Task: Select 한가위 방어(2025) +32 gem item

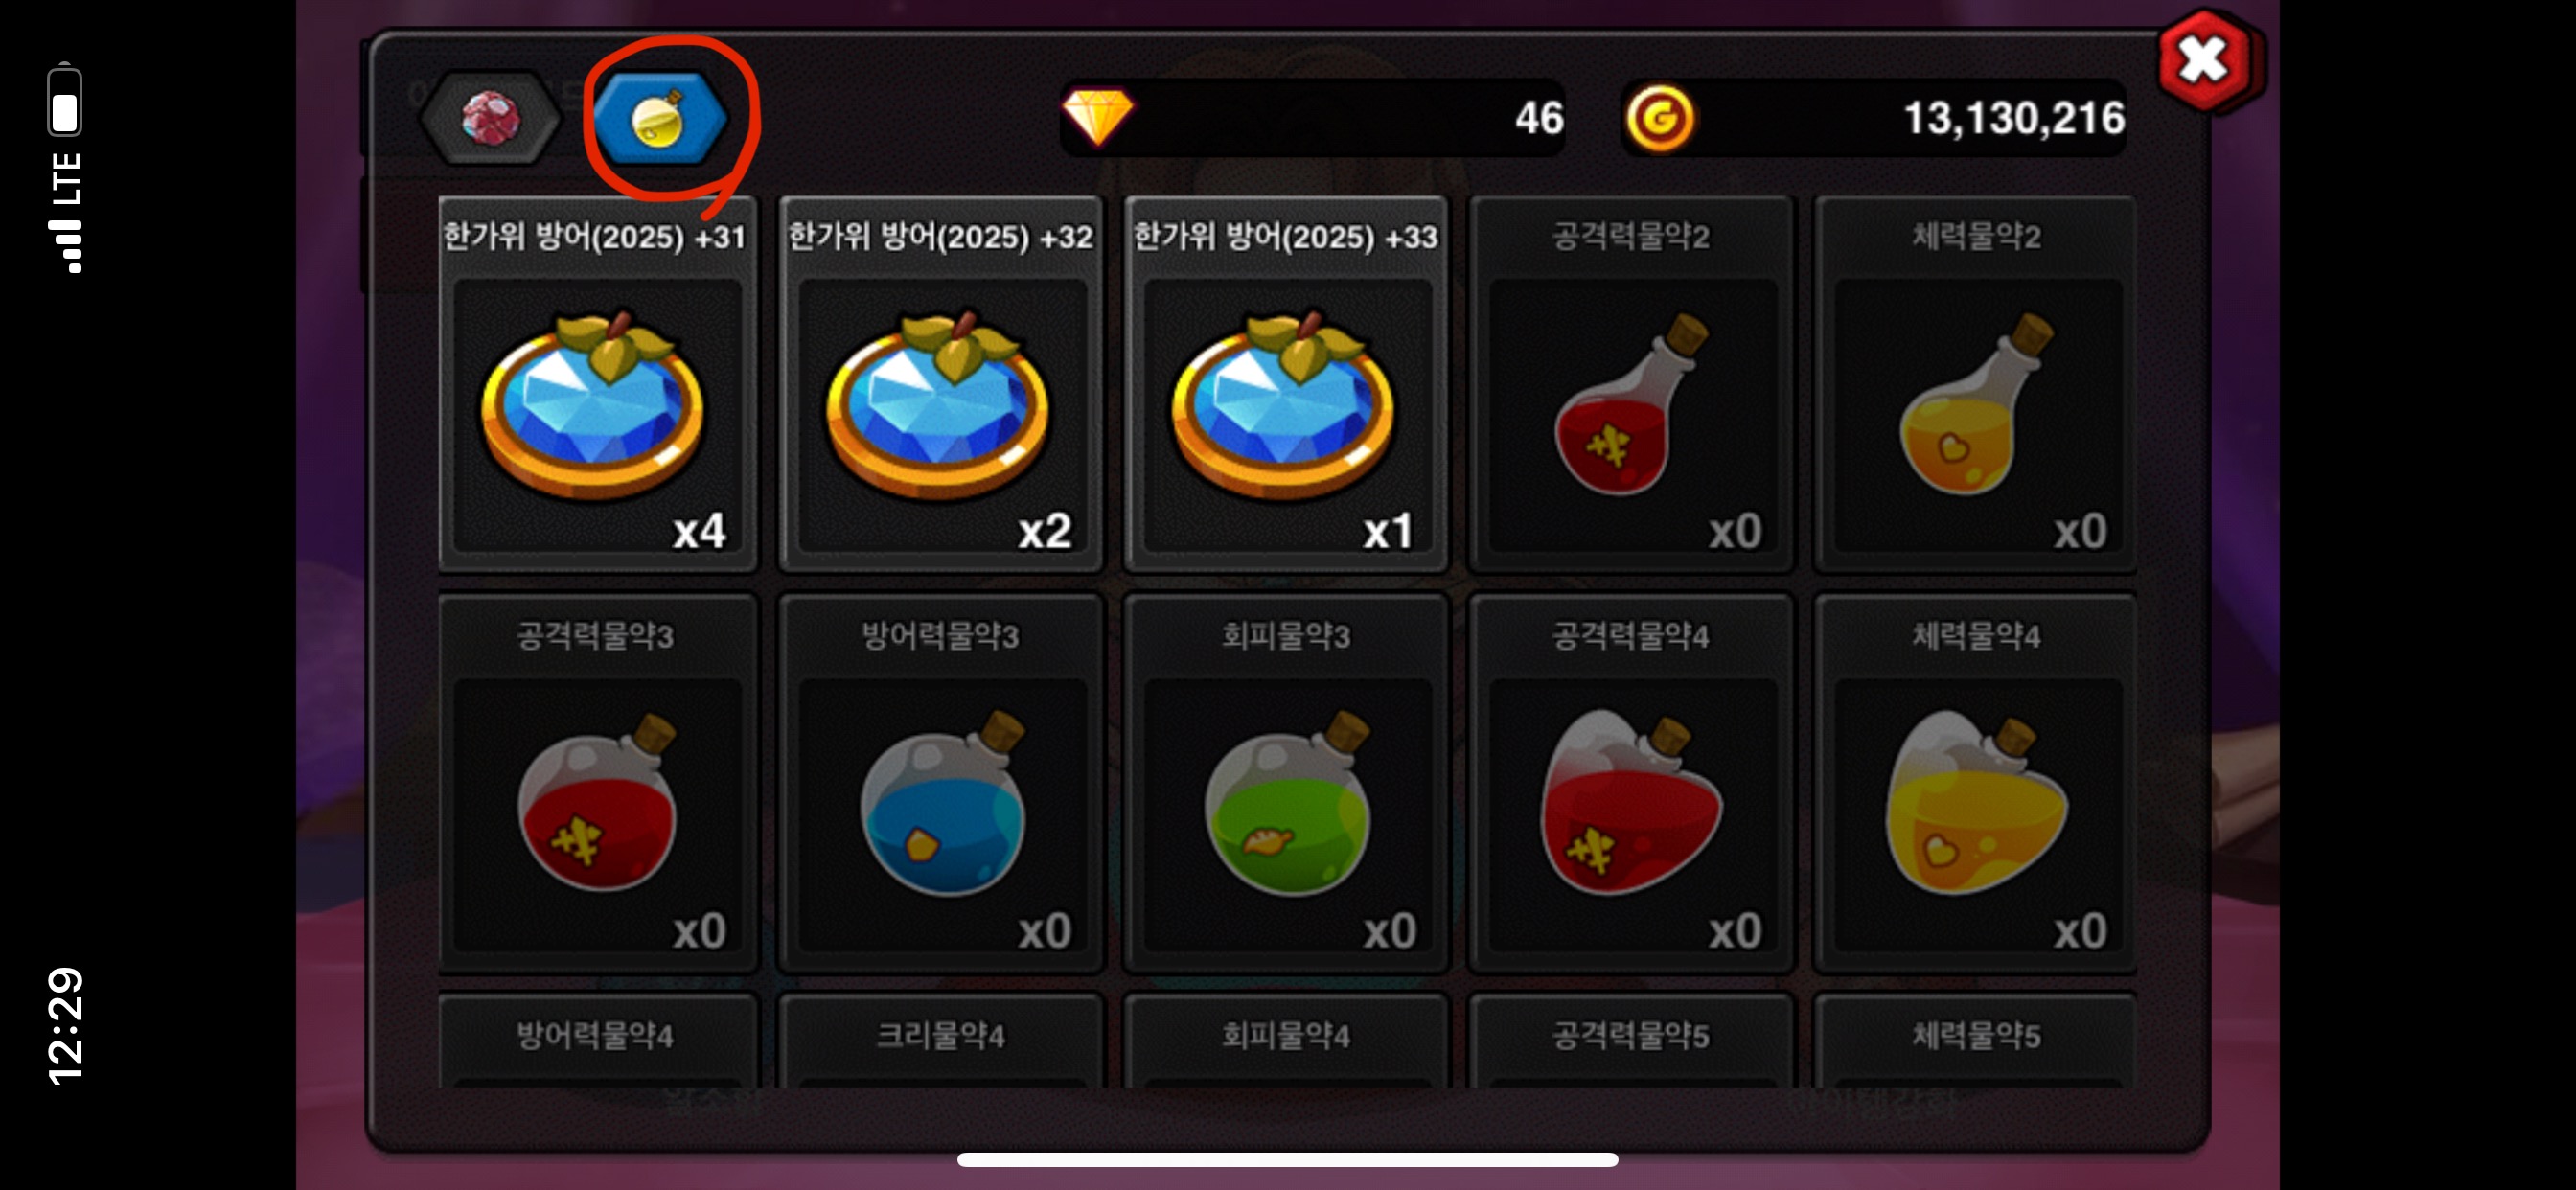Action: click(x=941, y=385)
